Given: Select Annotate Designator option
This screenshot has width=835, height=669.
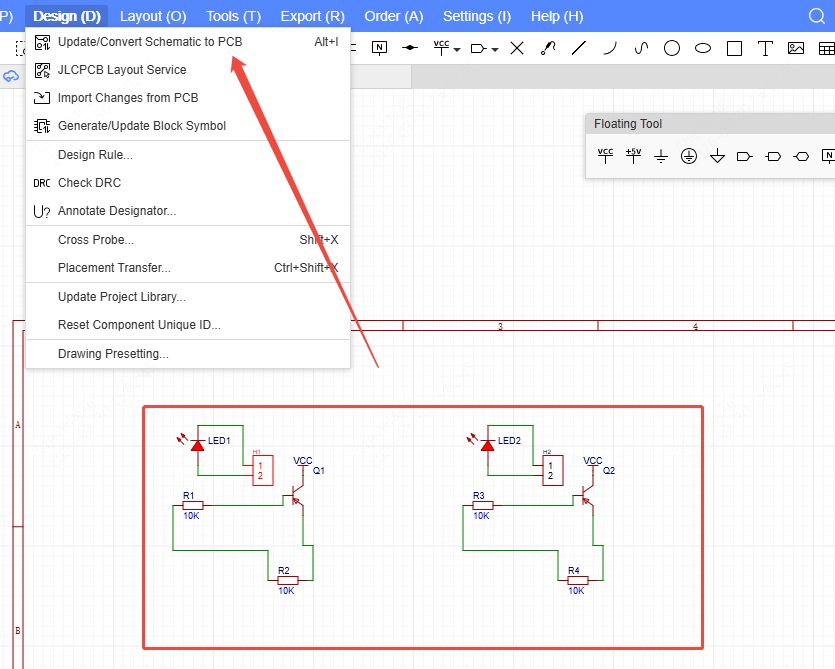Looking at the screenshot, I should coord(117,211).
